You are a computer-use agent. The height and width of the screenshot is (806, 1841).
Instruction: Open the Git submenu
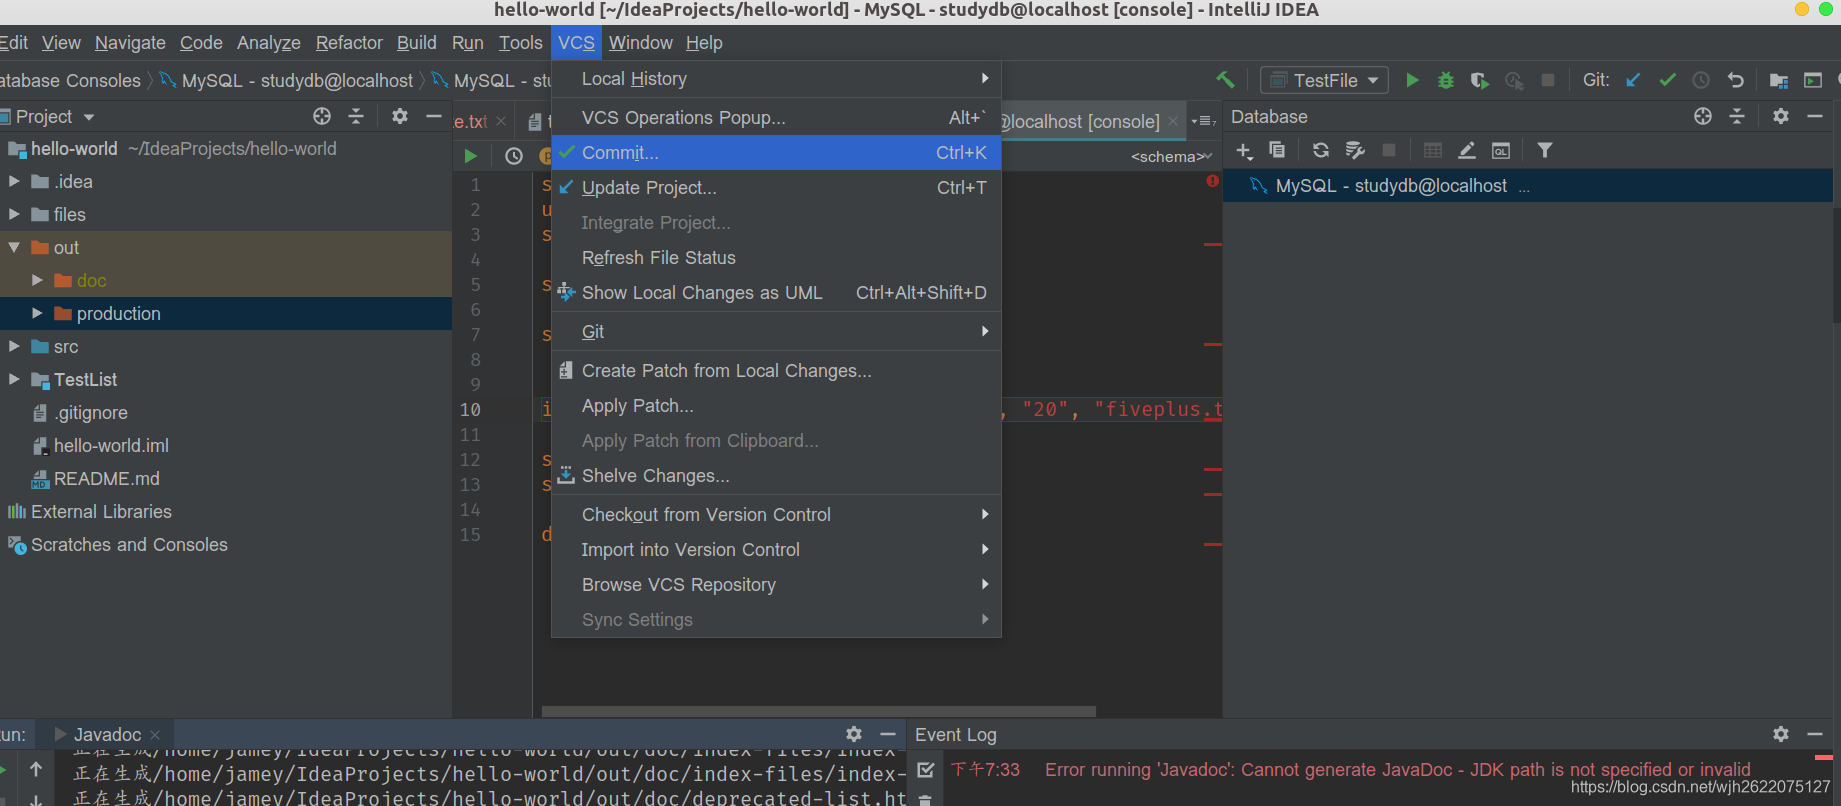pos(776,331)
